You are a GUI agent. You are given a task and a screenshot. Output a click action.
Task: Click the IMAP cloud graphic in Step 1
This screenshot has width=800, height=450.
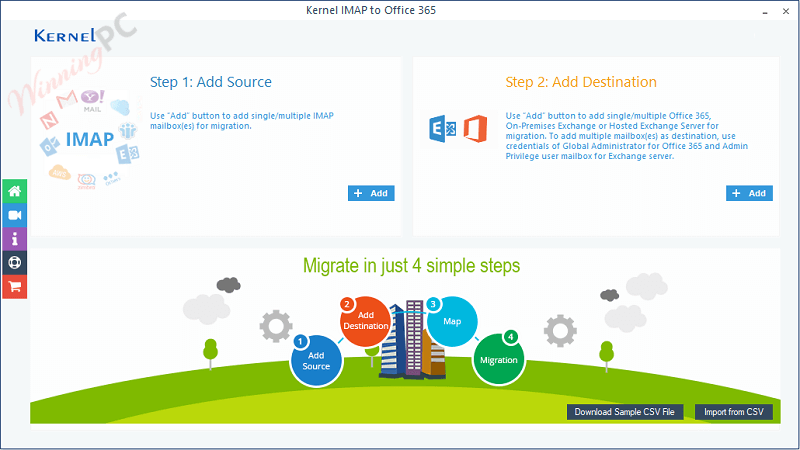point(88,140)
